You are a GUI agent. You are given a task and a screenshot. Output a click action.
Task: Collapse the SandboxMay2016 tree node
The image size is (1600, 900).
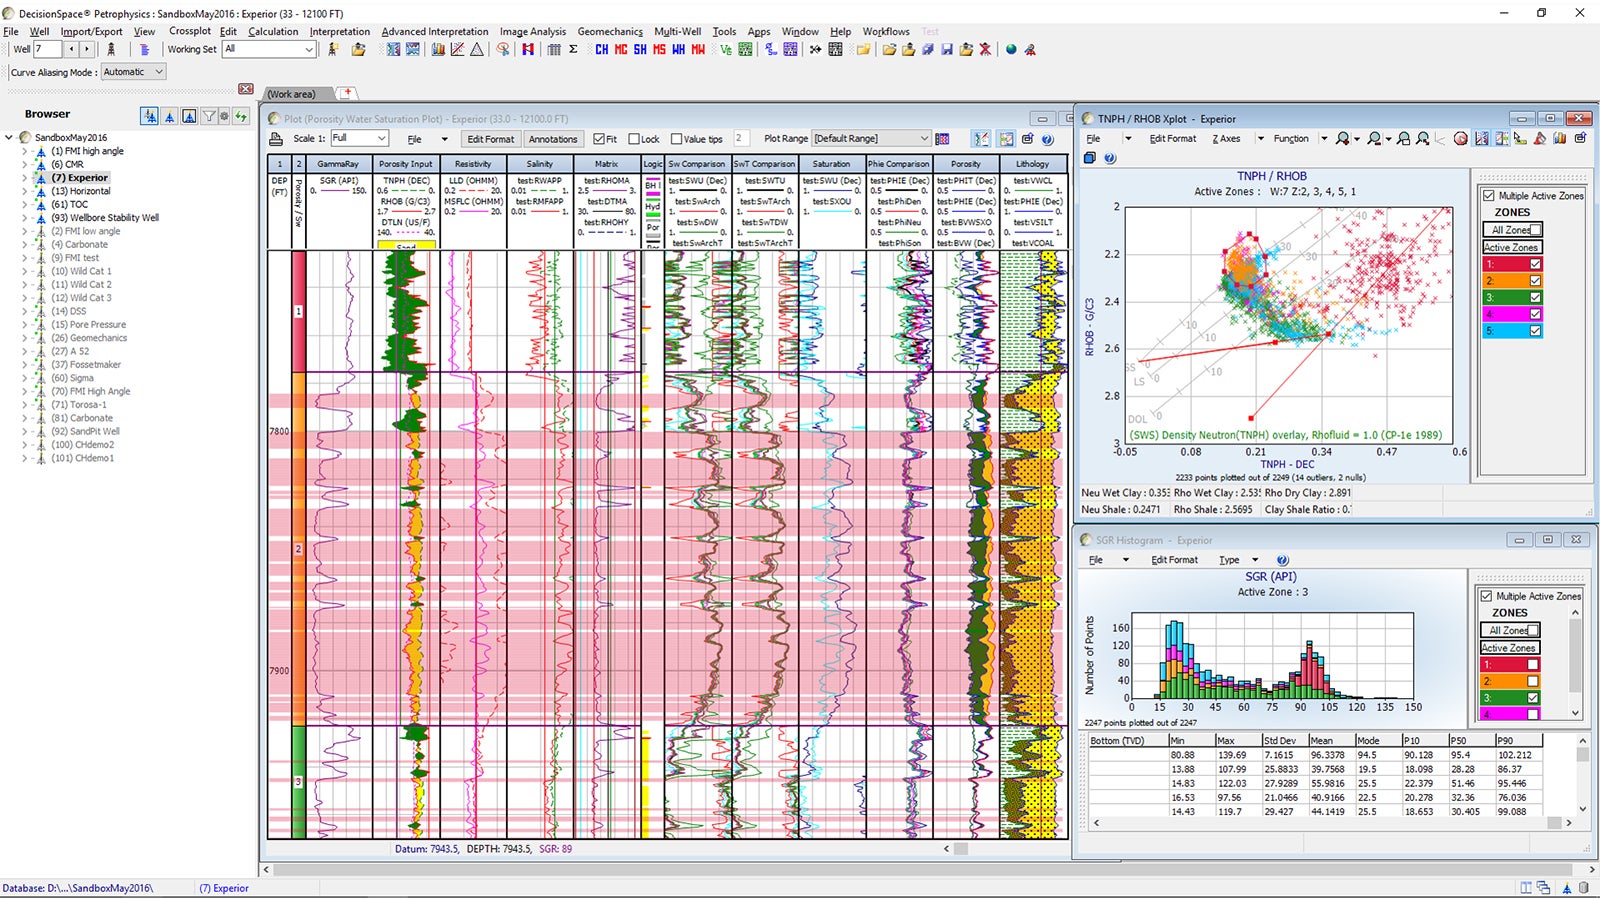point(10,138)
